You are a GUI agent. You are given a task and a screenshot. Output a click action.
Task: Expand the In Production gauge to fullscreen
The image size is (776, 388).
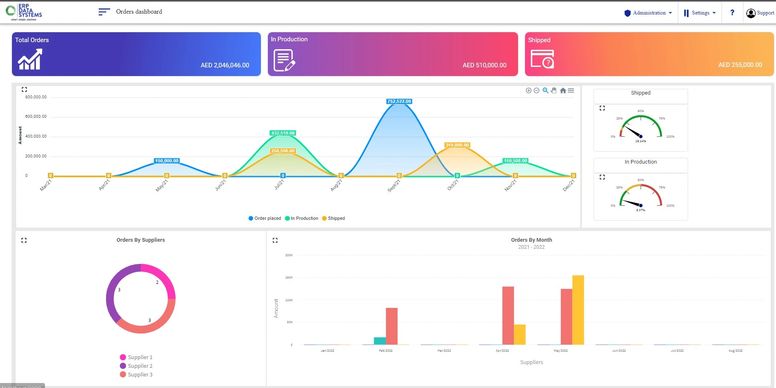coord(602,177)
